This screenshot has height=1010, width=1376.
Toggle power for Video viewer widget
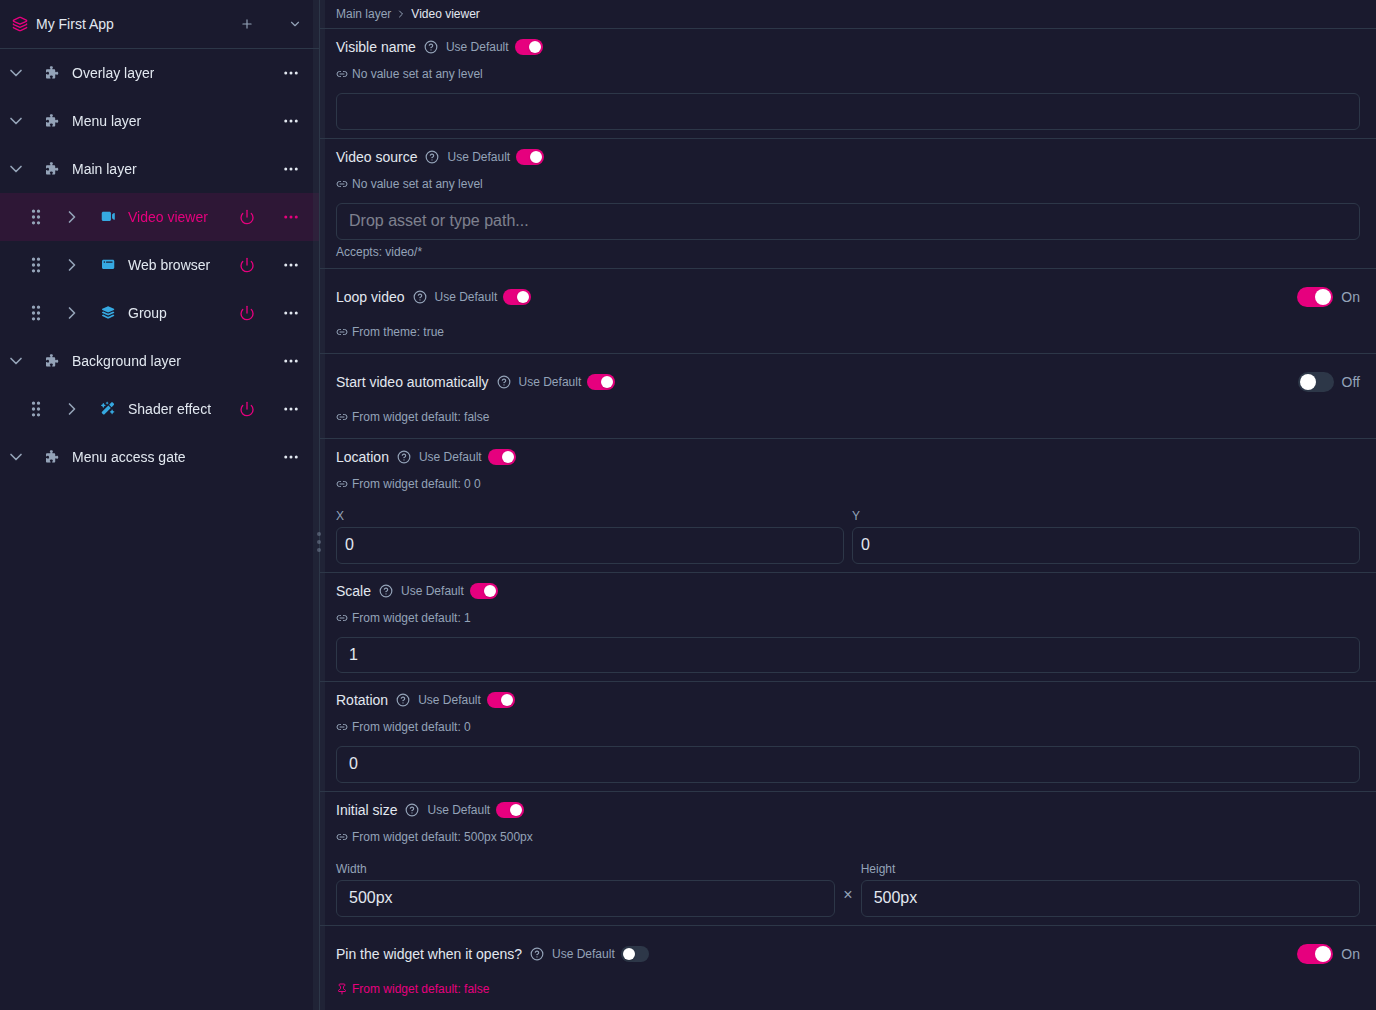point(247,217)
